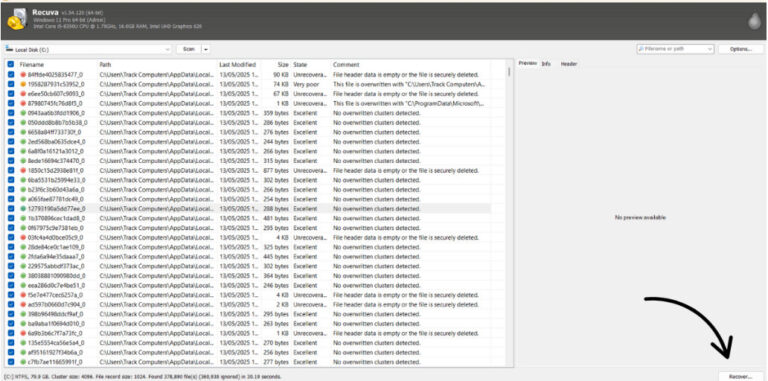Click the file list vertical scrollbar thumb
This screenshot has height=381, width=768.
tap(509, 72)
